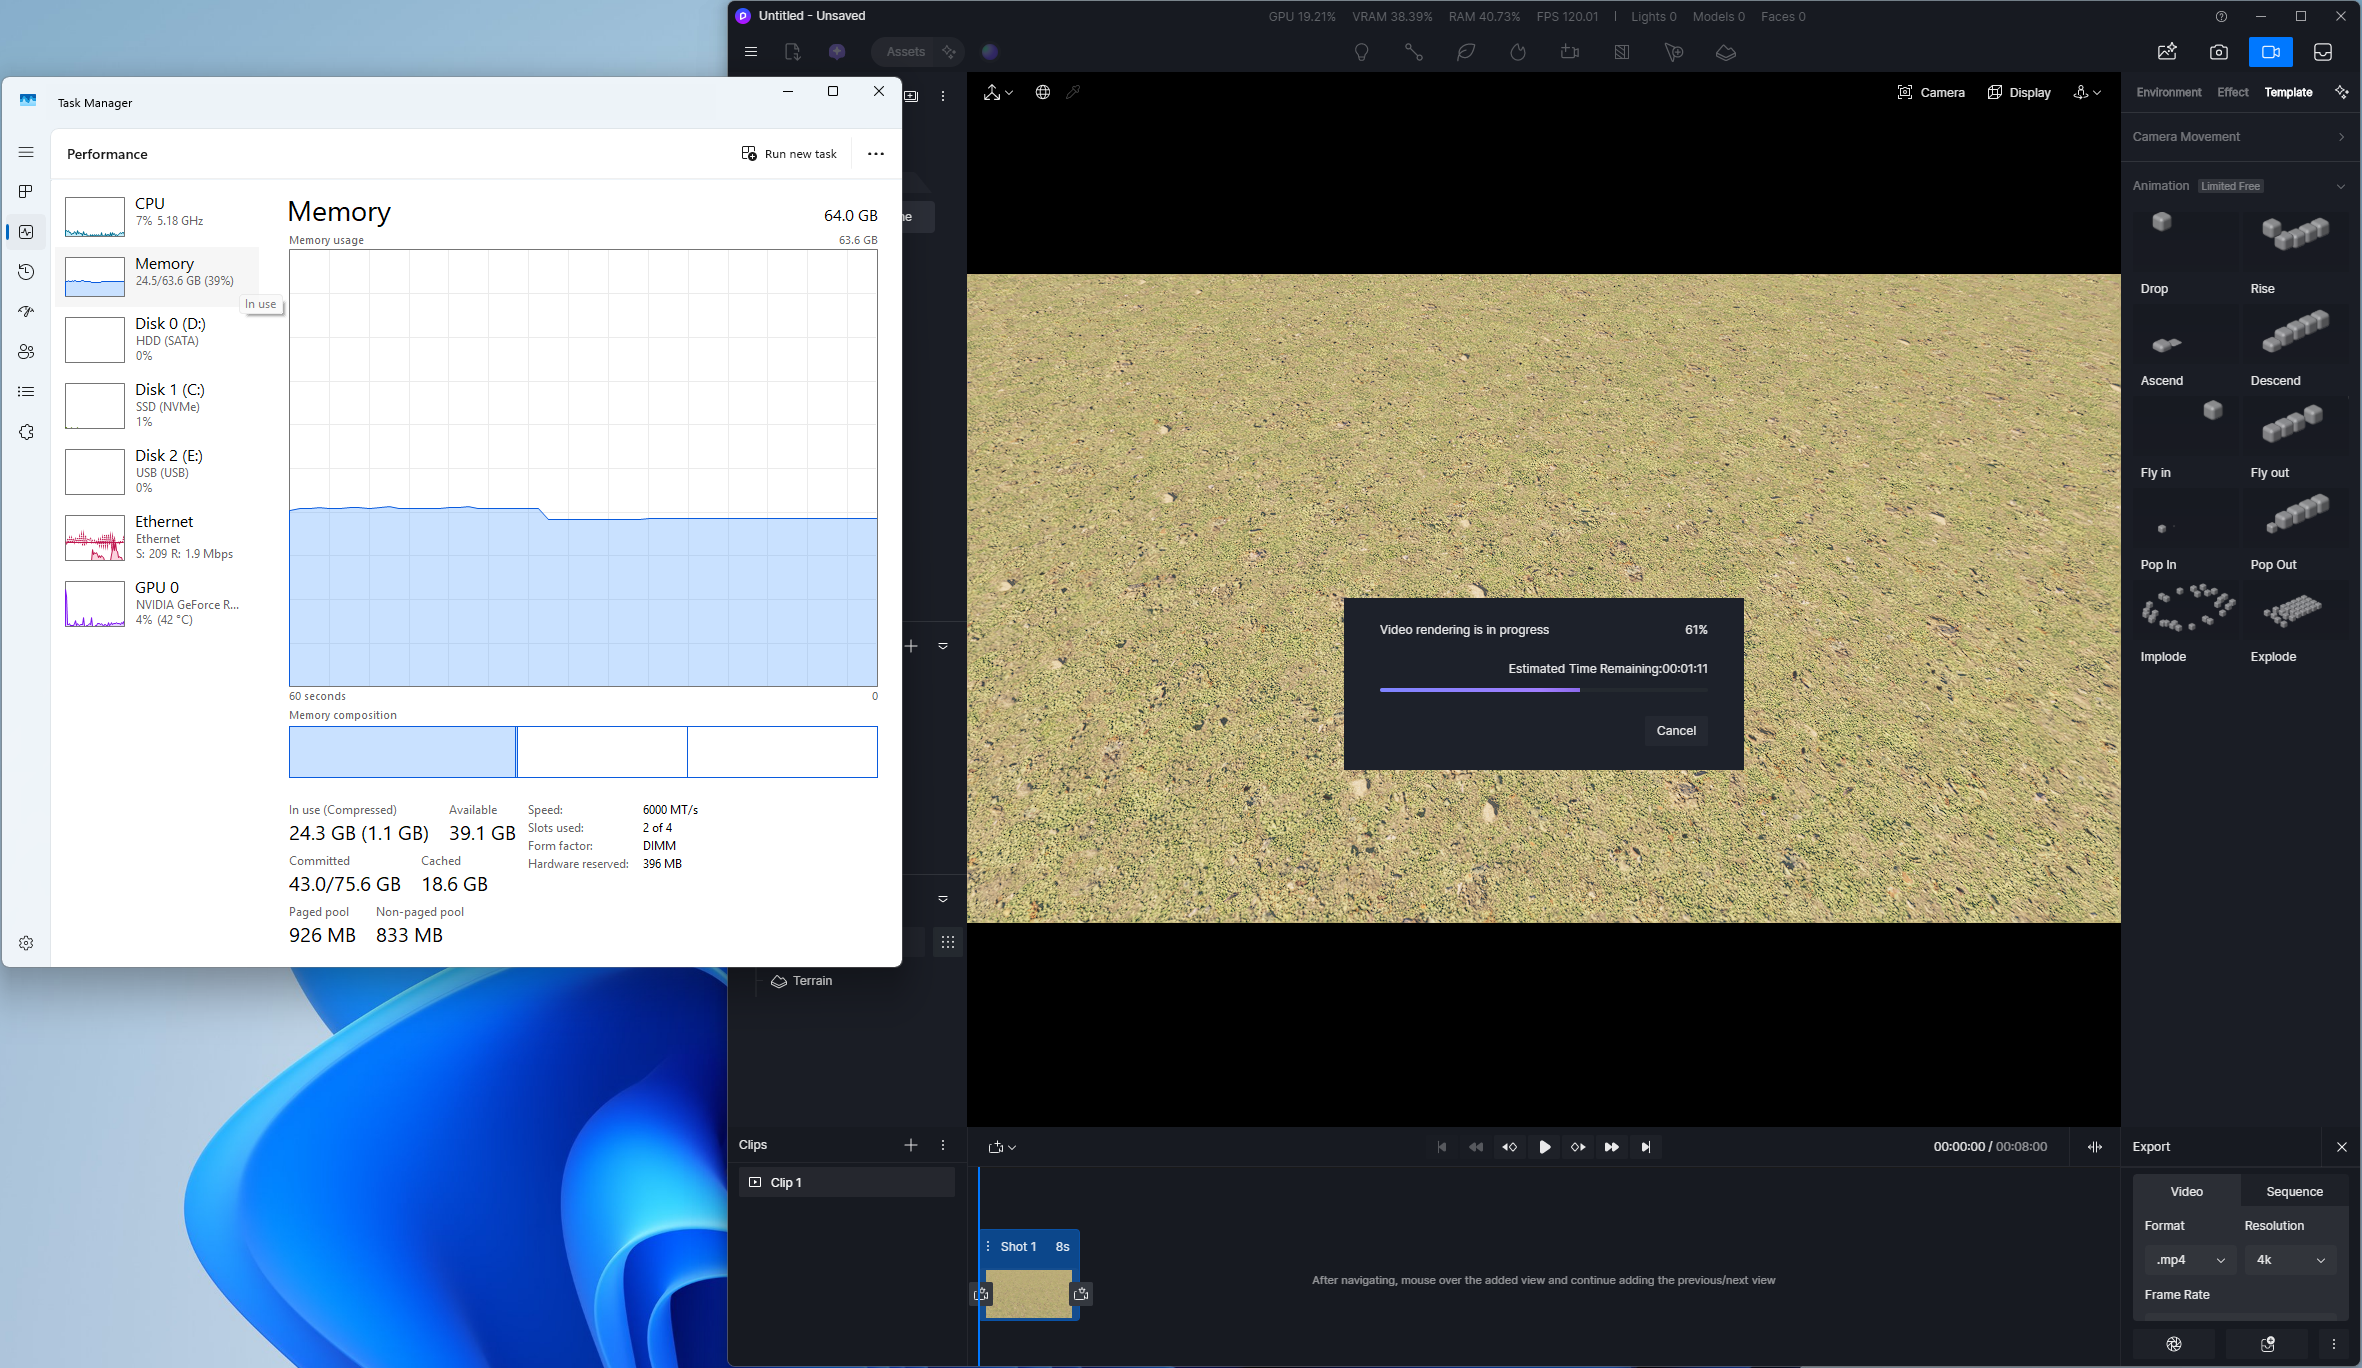Toggle the blue video mode button
This screenshot has height=1368, width=2362.
pyautogui.click(x=2270, y=52)
